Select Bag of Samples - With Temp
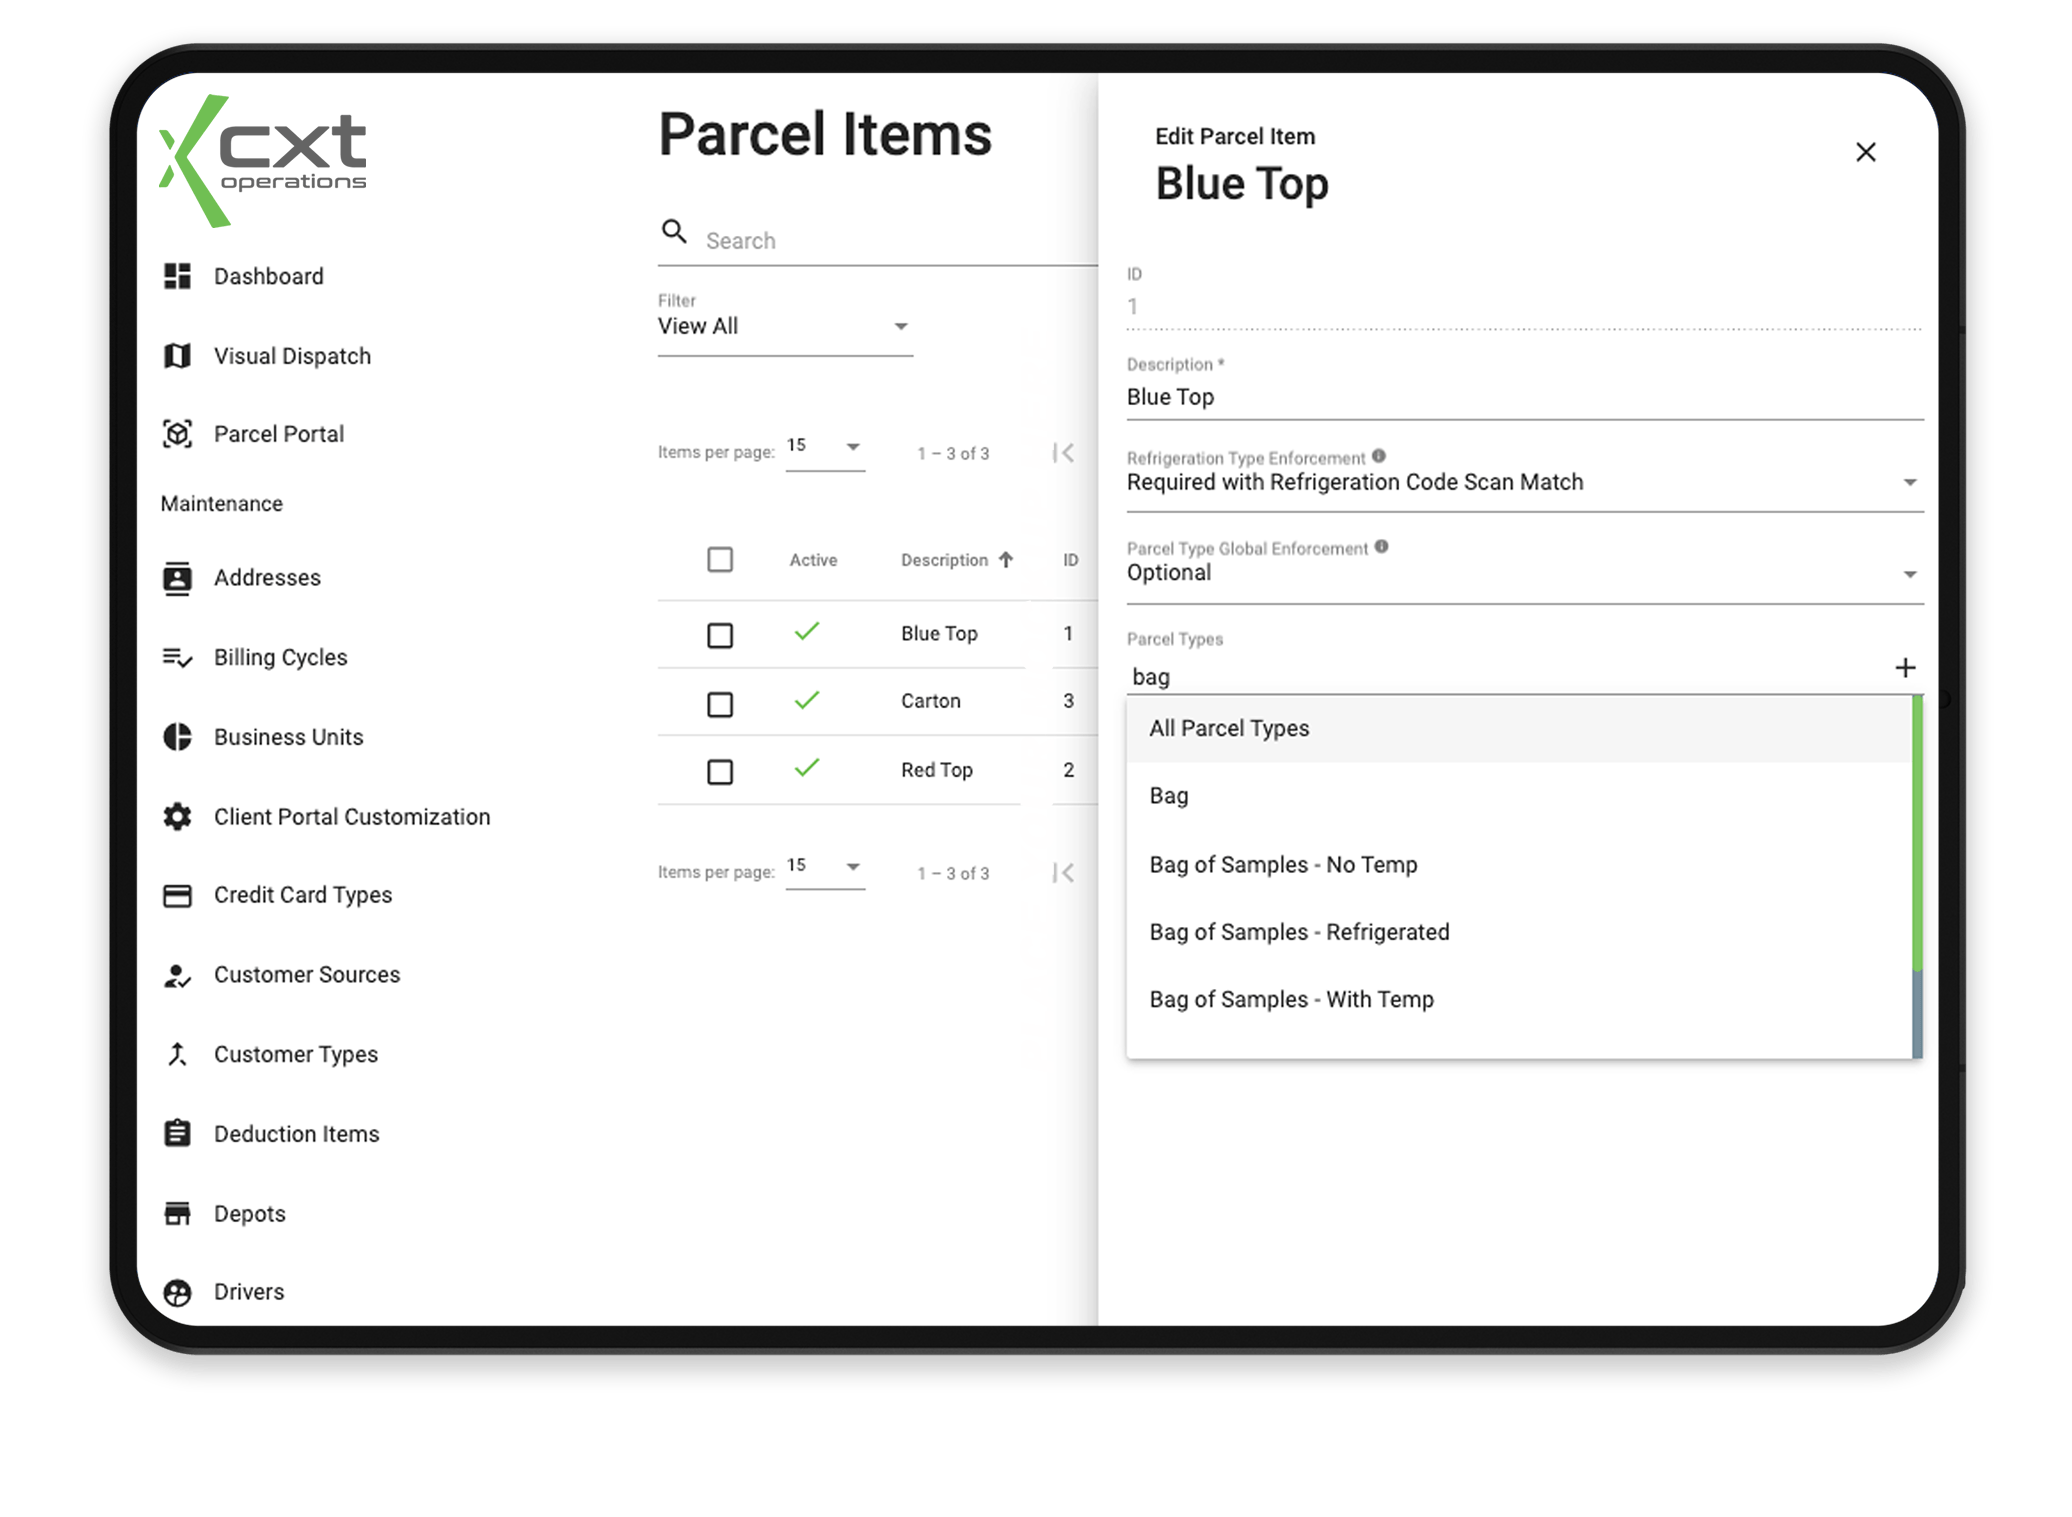This screenshot has width=2072, height=1517. tap(1518, 999)
